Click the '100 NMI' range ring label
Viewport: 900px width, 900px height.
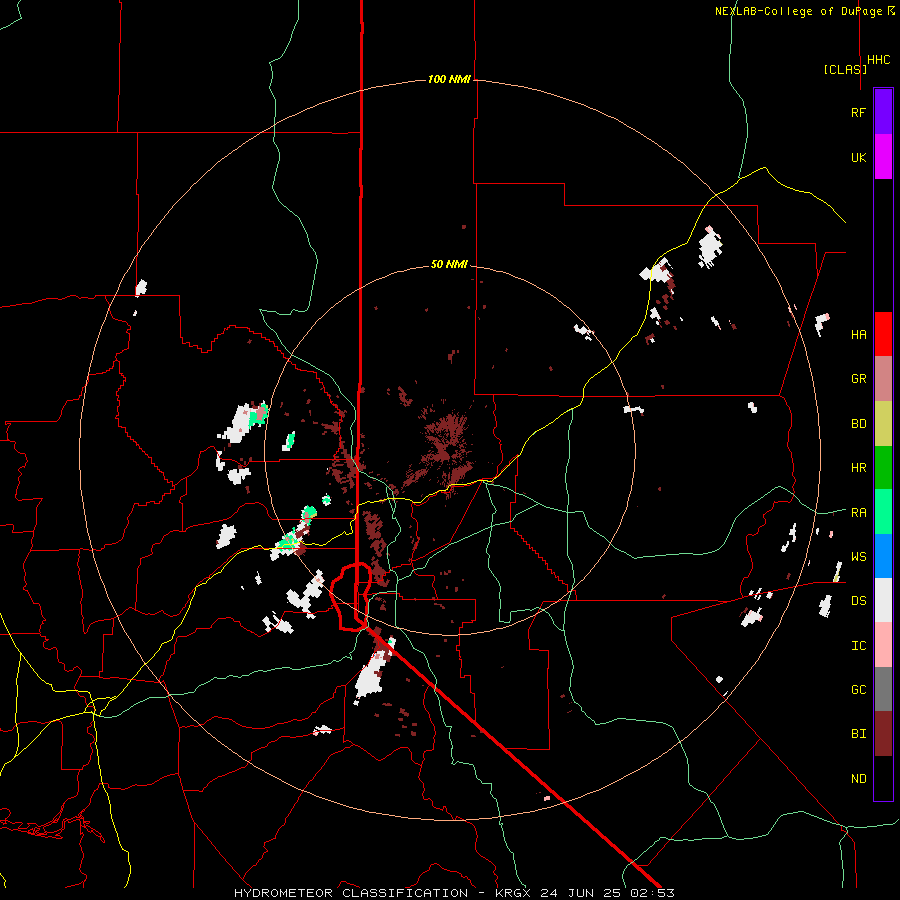(x=449, y=79)
